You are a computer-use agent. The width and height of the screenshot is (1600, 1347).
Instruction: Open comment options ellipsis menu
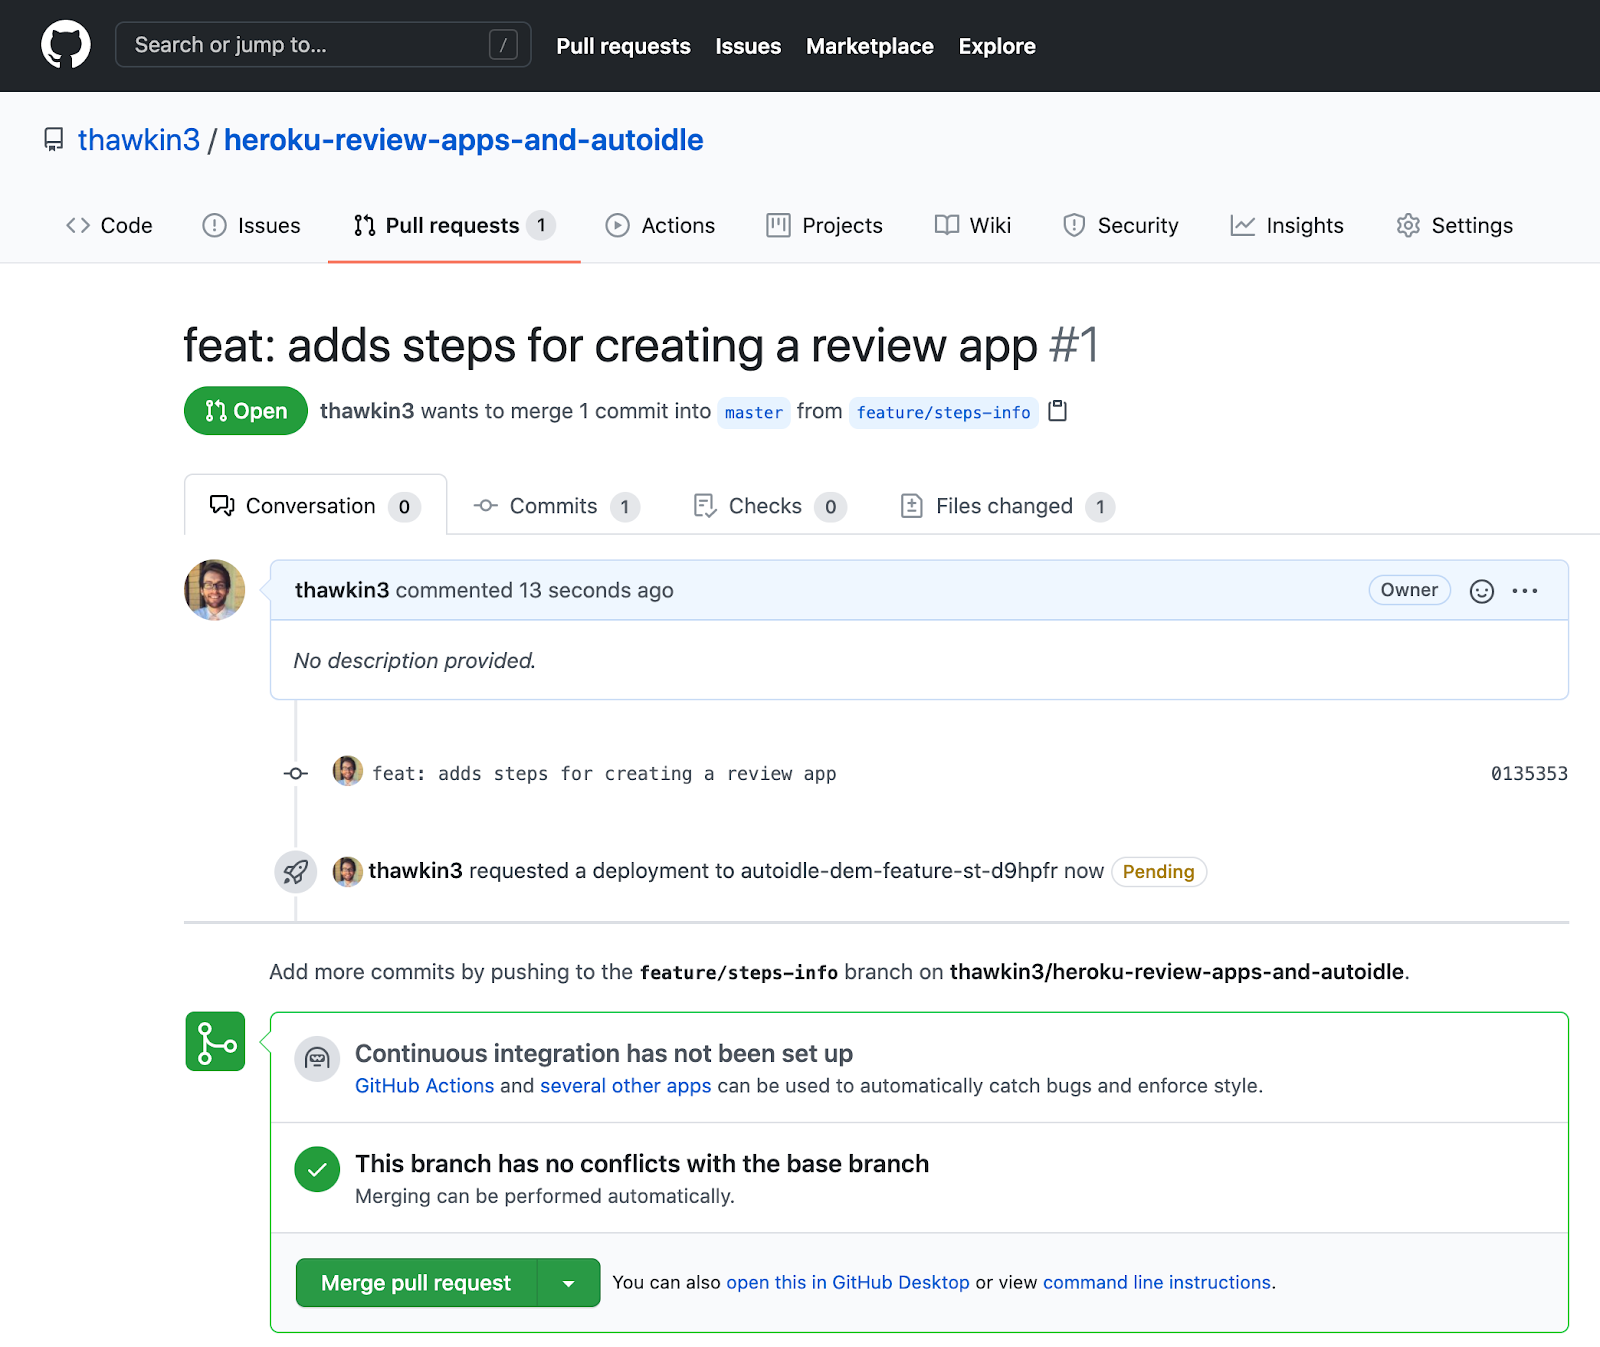1525,591
